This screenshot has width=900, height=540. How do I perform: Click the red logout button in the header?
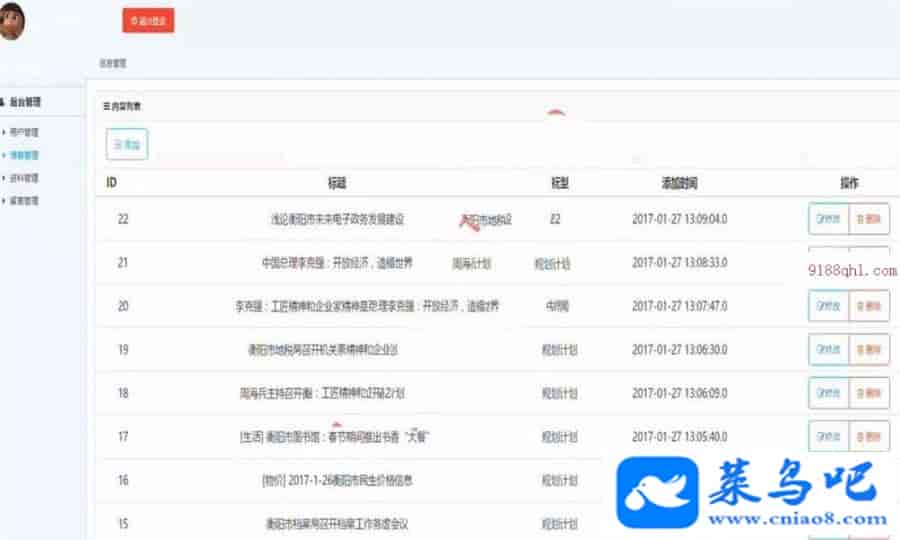[148, 20]
